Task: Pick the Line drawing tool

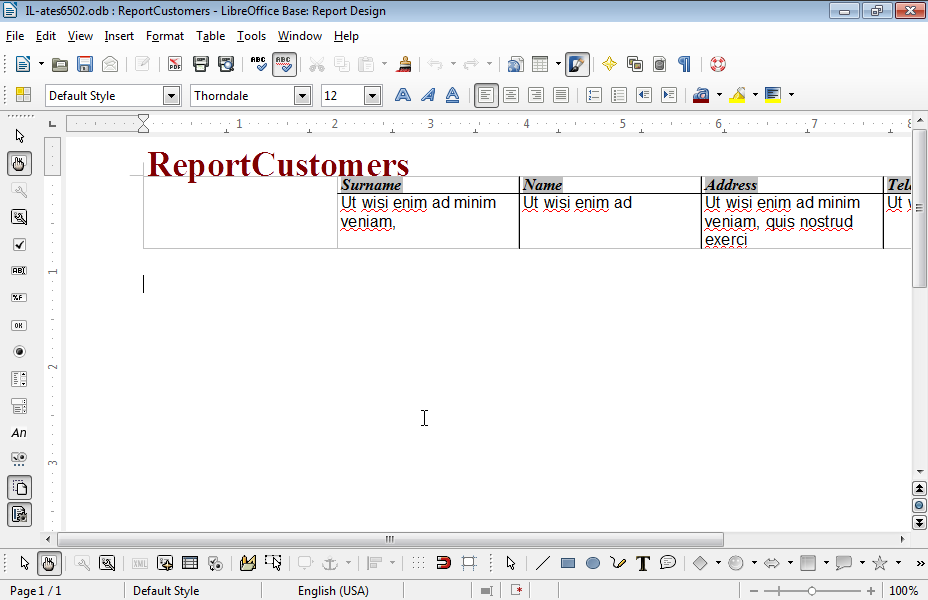Action: coord(543,563)
